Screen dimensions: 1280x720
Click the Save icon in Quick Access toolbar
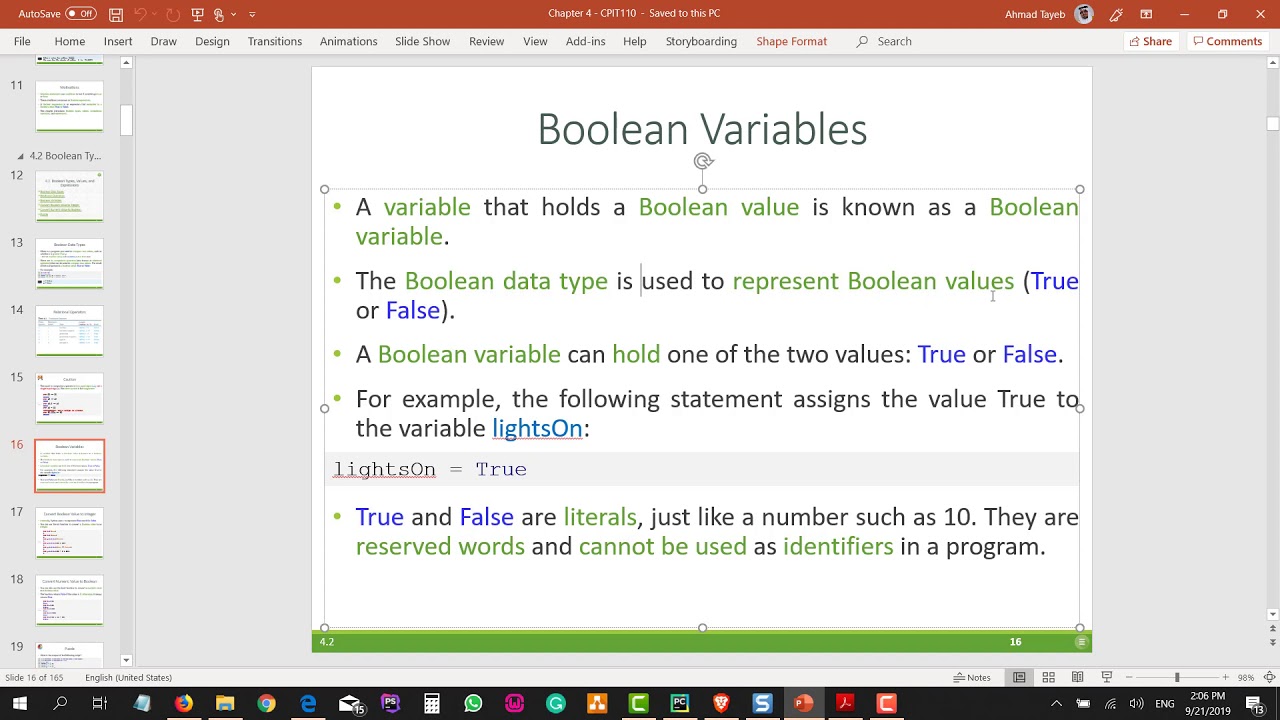coord(116,14)
